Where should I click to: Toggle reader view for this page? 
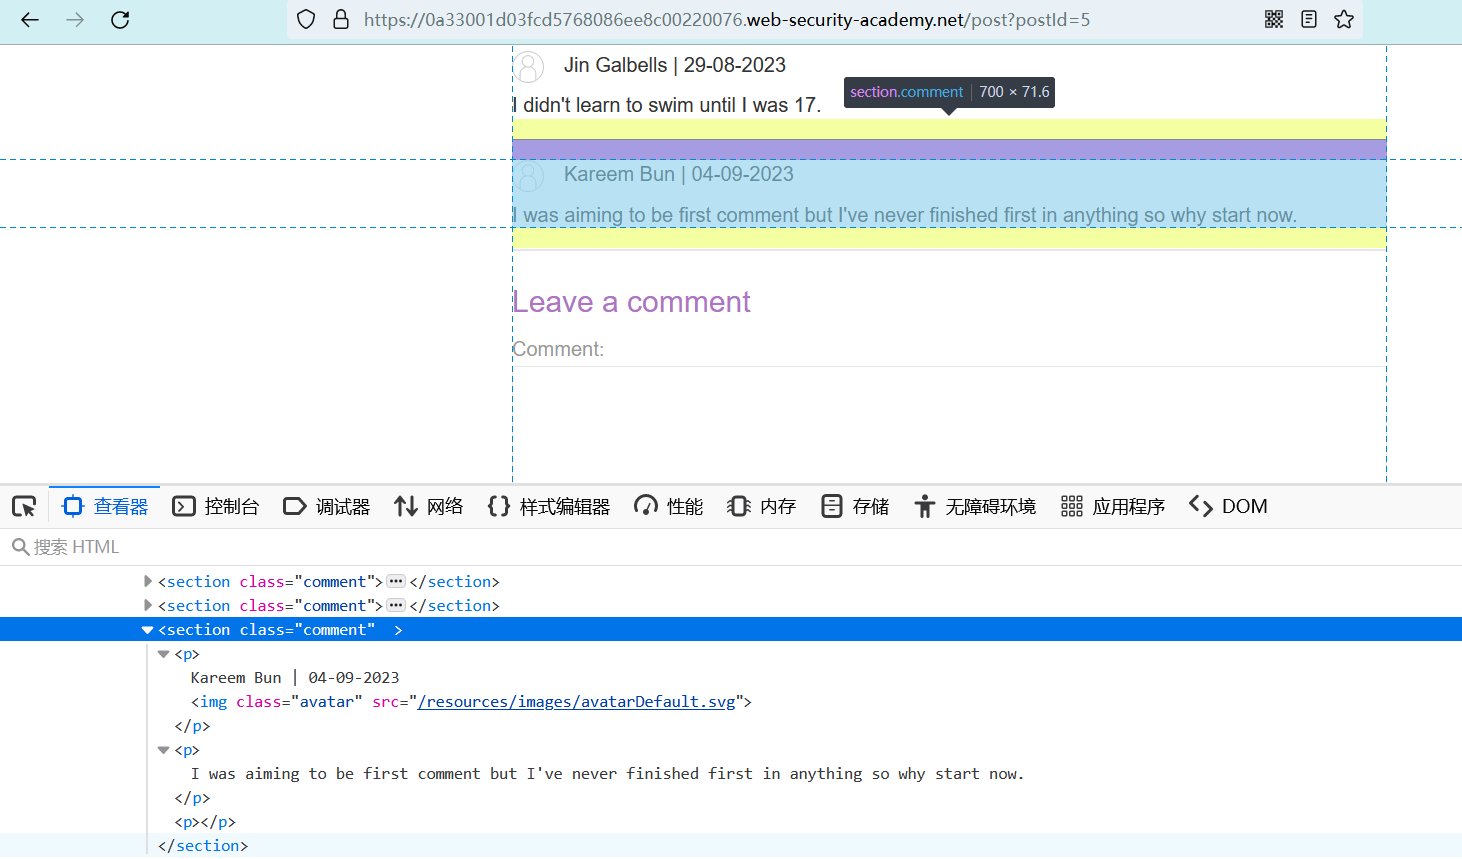point(1309,19)
